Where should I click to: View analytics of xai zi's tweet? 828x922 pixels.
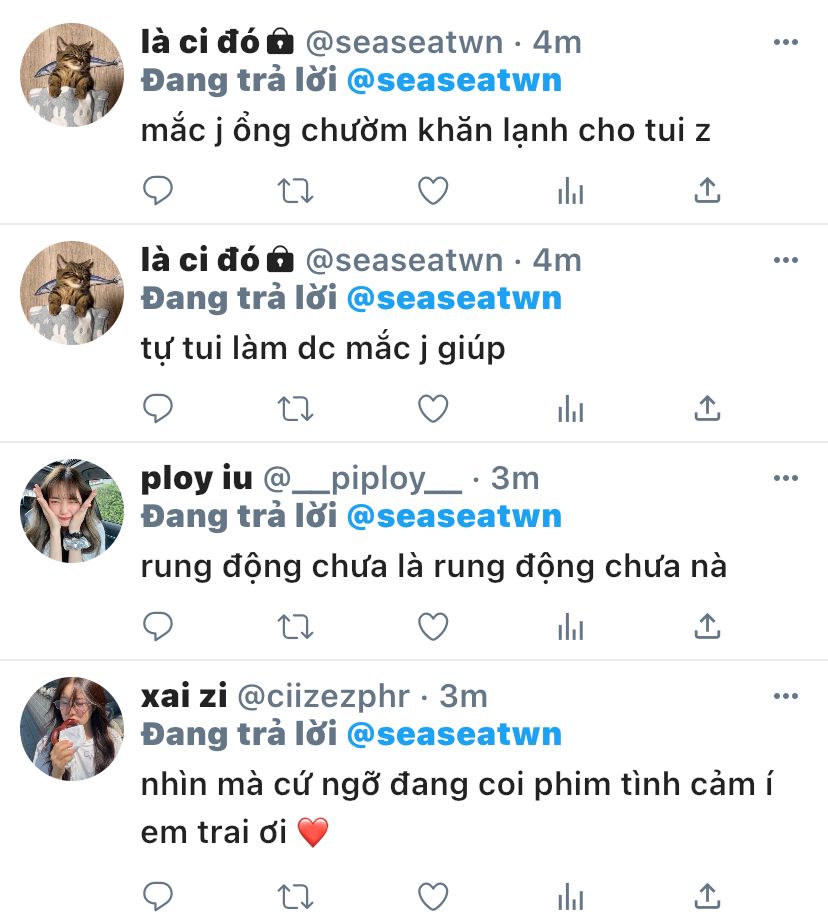[570, 897]
